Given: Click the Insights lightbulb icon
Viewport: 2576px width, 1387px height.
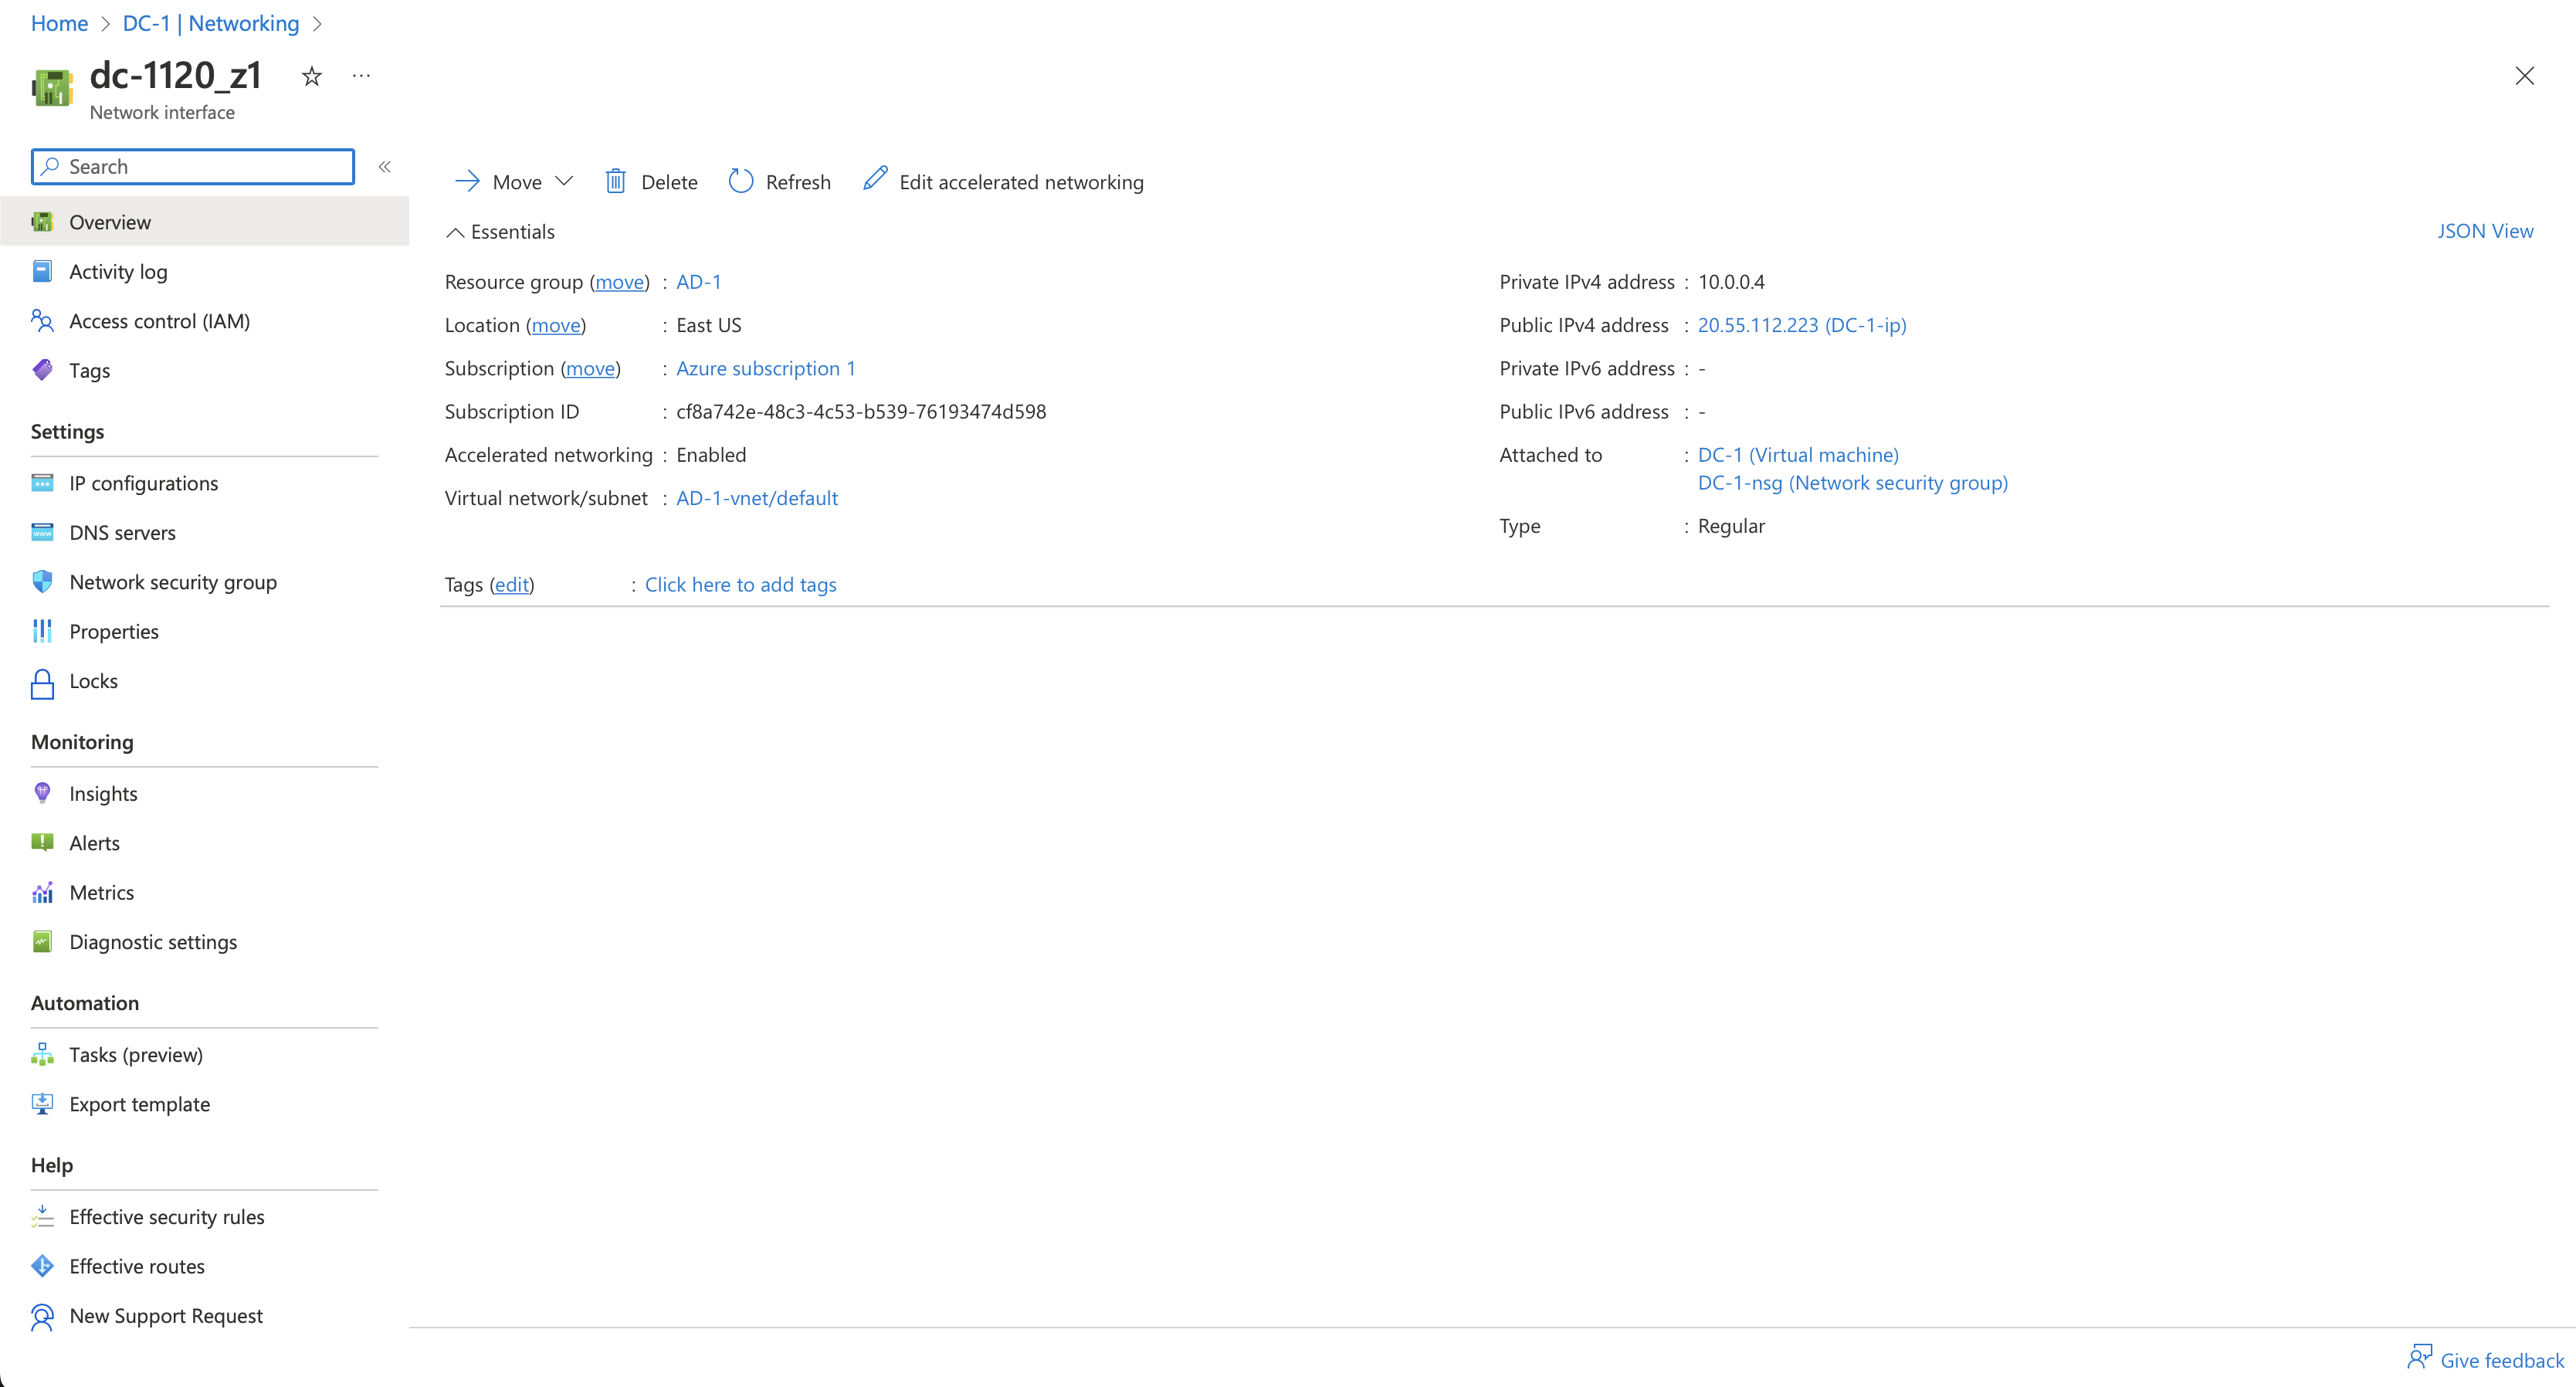Looking at the screenshot, I should pos(42,793).
